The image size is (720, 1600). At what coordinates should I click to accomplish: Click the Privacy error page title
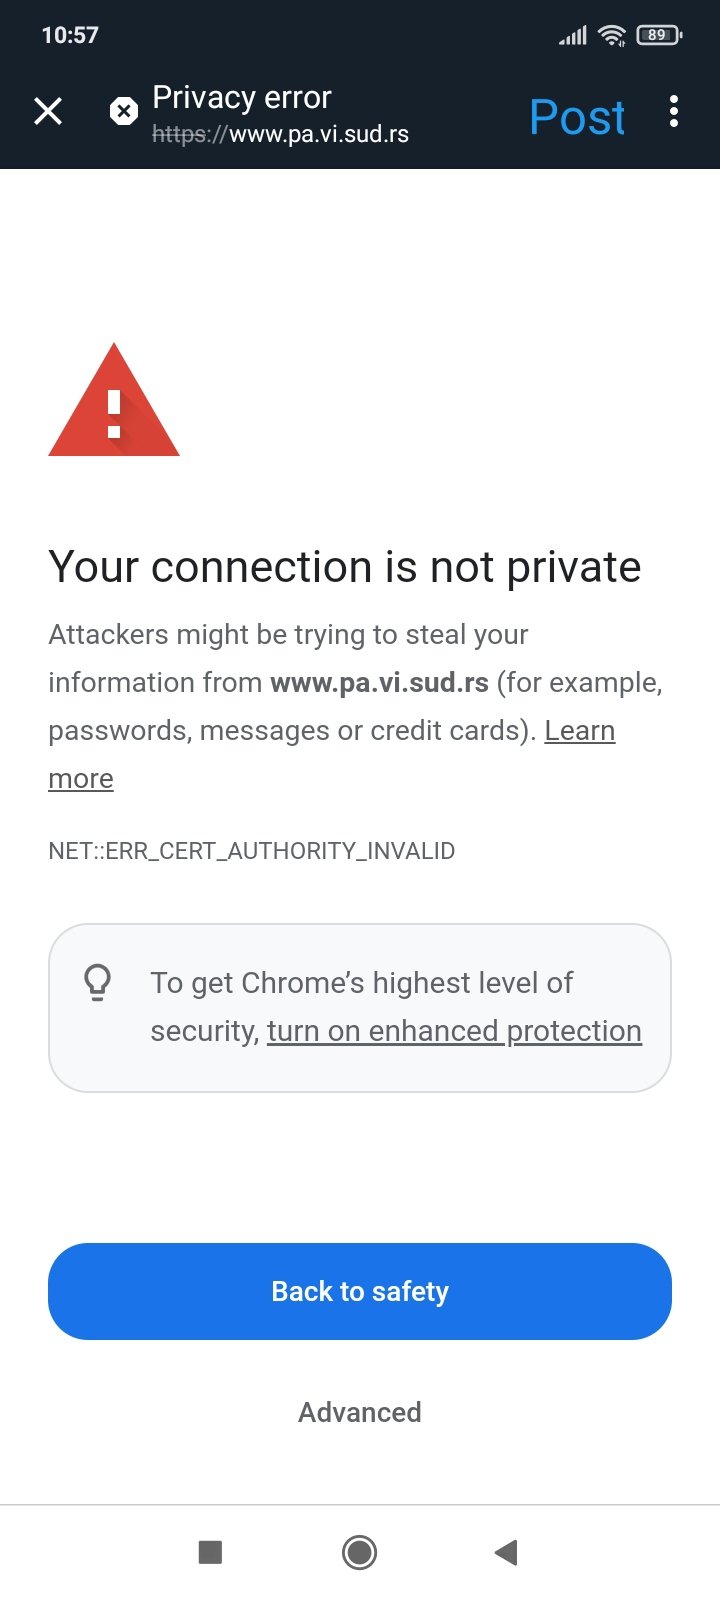tap(242, 97)
